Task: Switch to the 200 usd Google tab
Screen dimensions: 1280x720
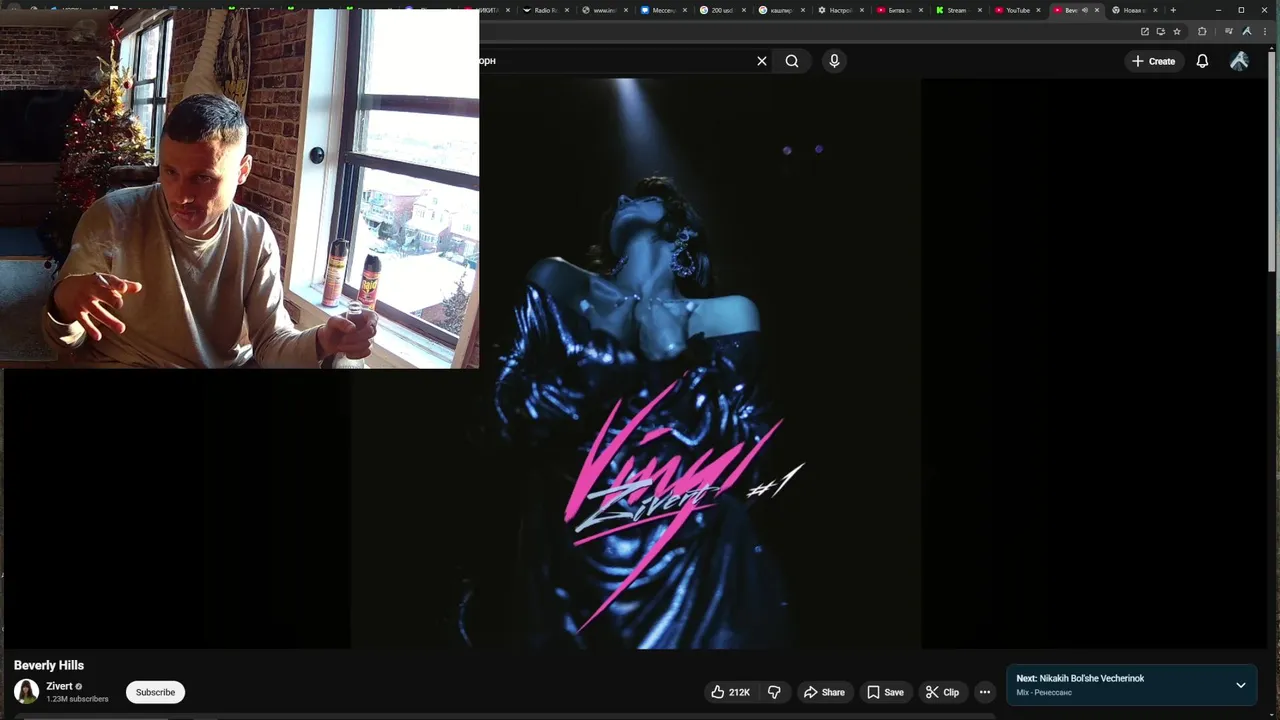Action: [721, 10]
